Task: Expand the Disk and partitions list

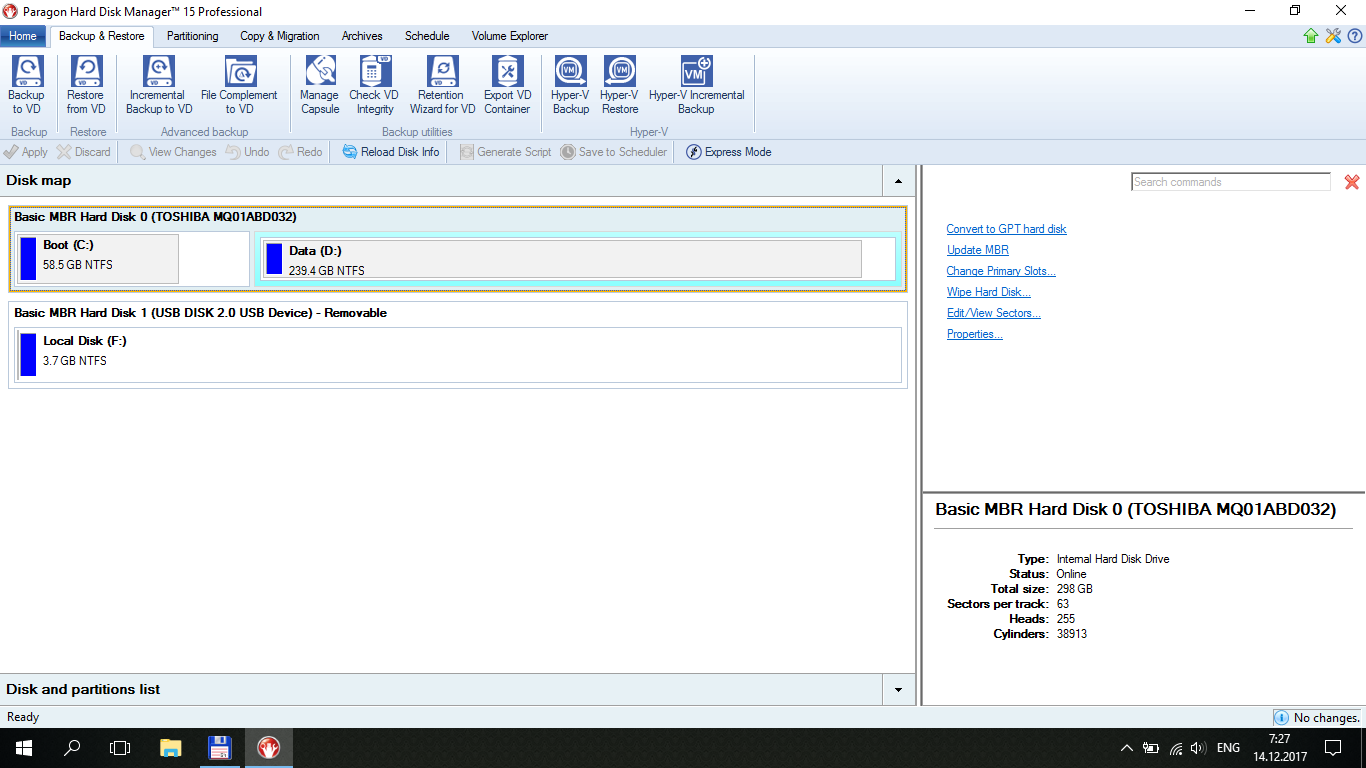Action: pos(898,690)
